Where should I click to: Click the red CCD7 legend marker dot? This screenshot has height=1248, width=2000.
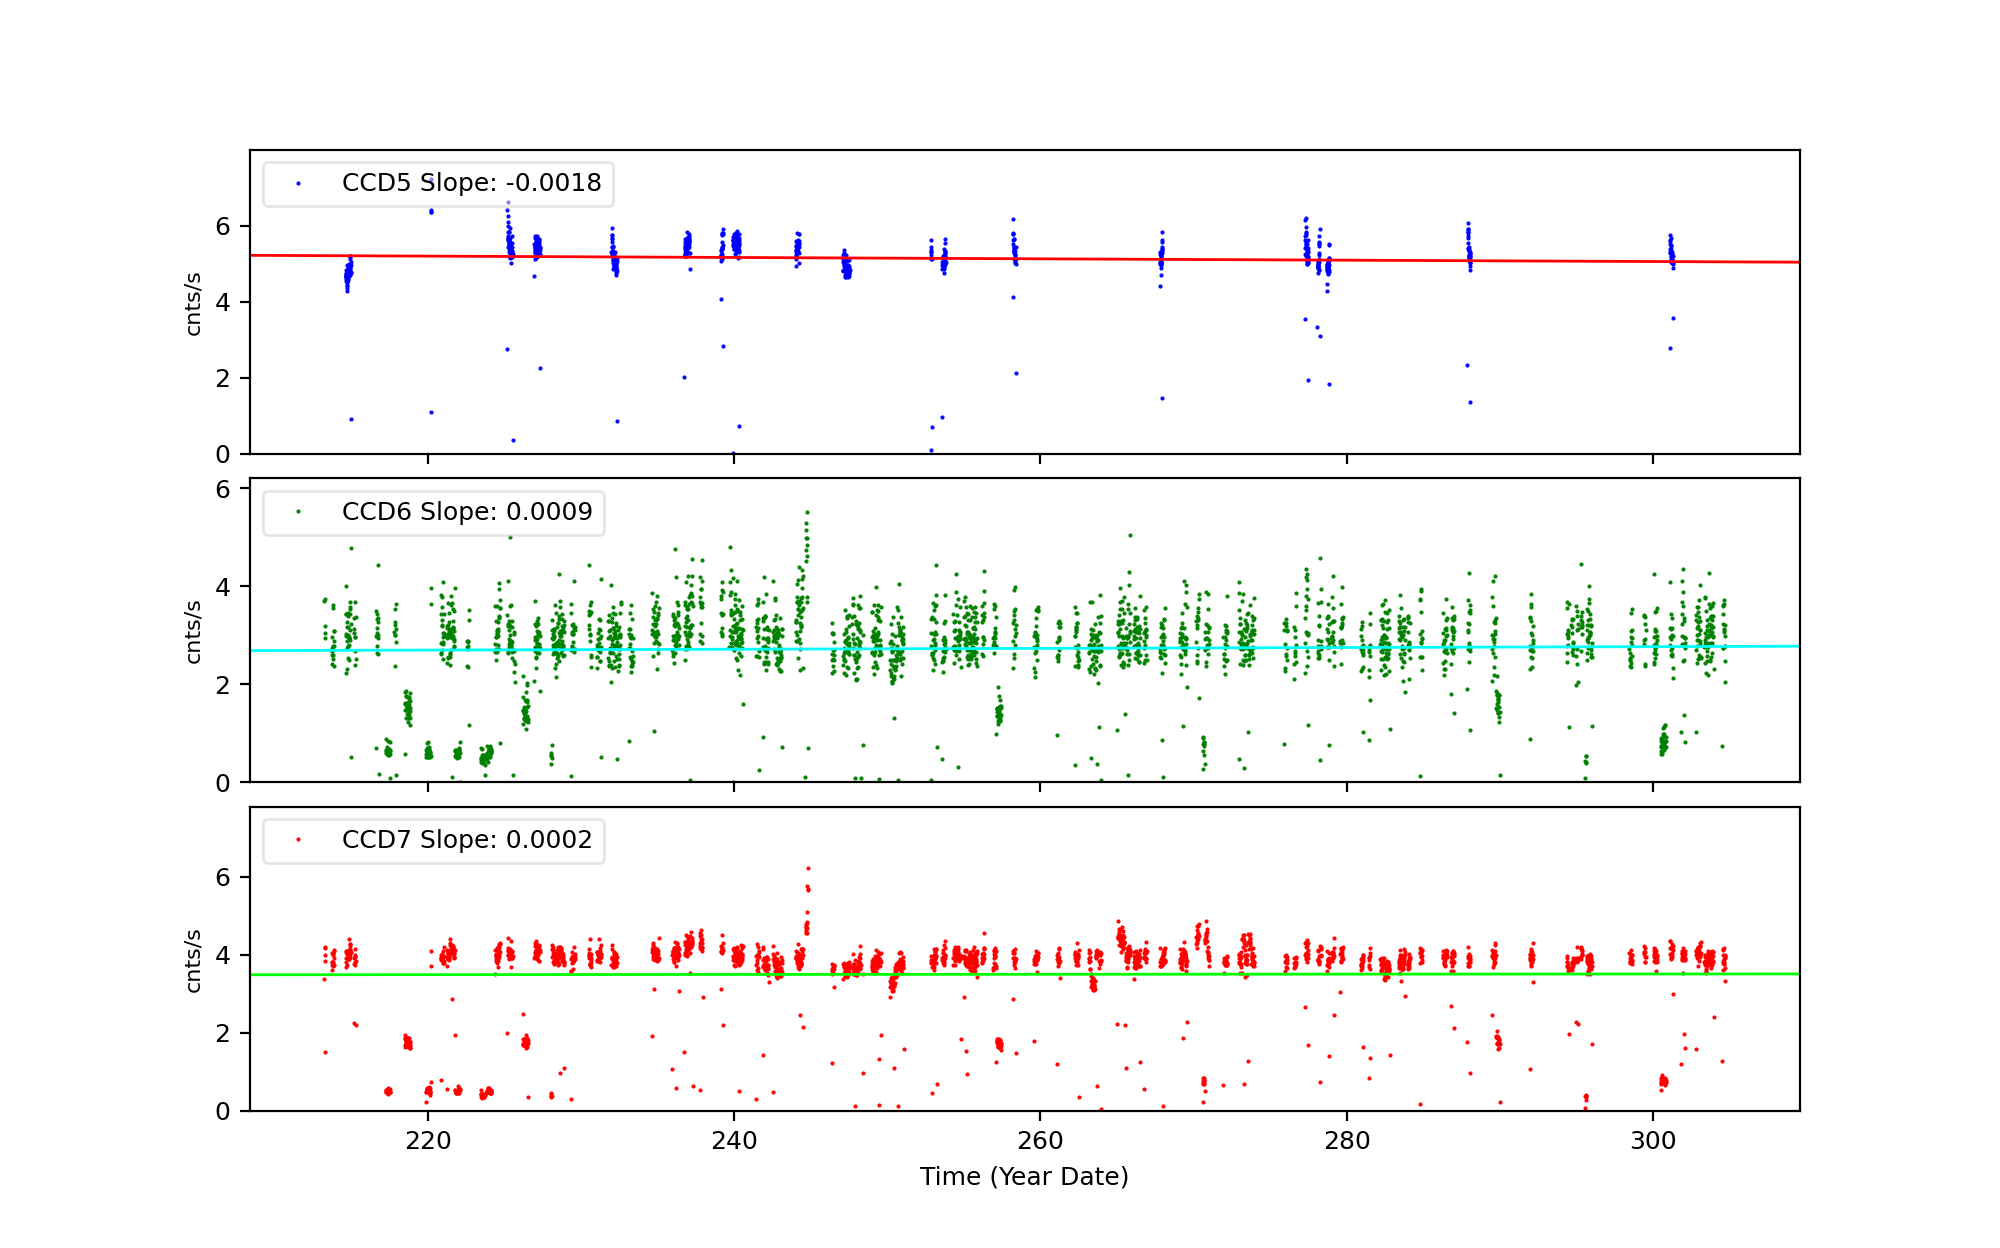point(298,840)
